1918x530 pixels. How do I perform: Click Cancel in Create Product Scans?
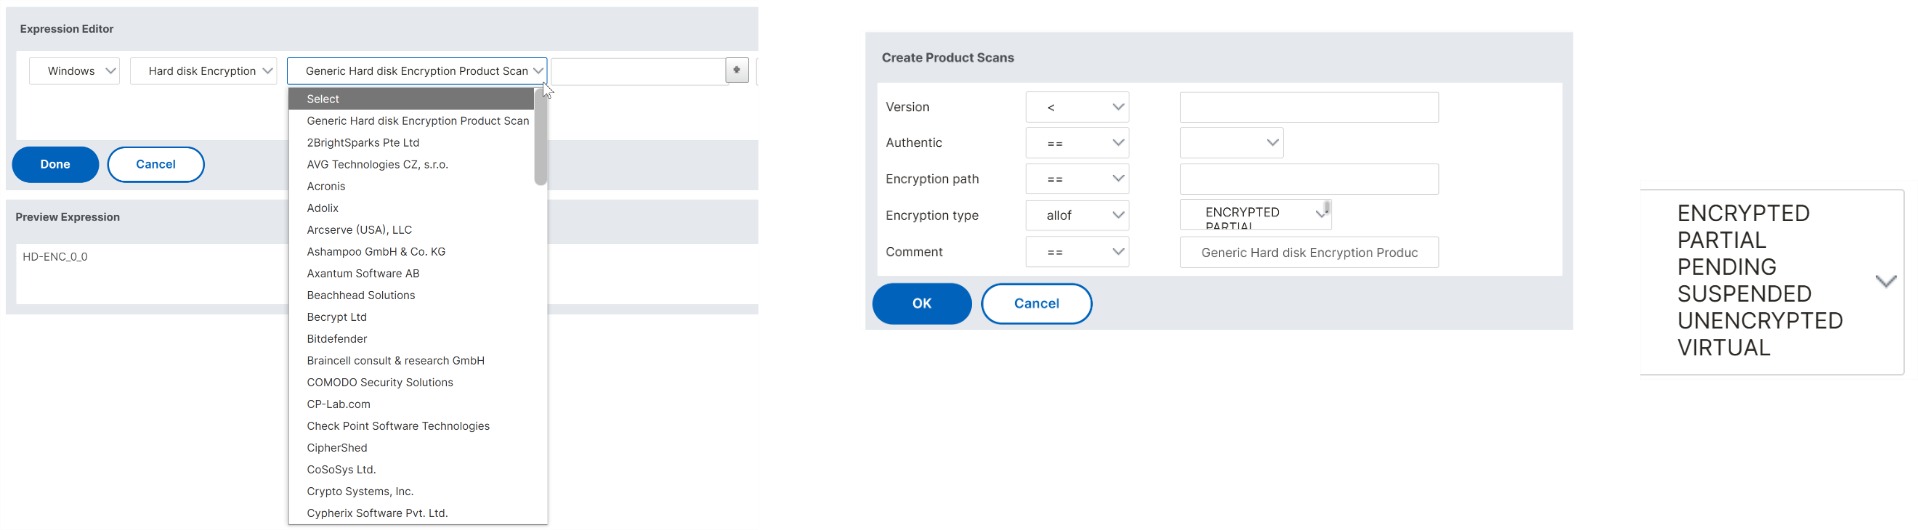(x=1036, y=303)
